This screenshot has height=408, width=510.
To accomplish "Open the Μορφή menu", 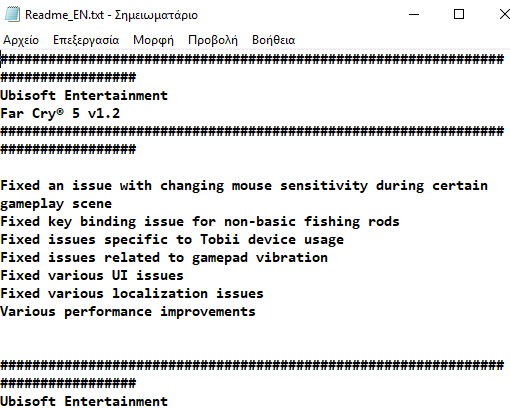I will 153,40.
